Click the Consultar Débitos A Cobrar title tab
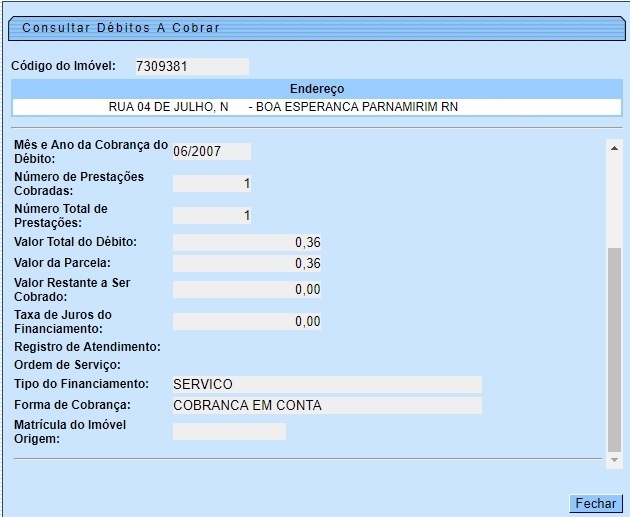Screen dimensions: 630x517 coord(120,28)
